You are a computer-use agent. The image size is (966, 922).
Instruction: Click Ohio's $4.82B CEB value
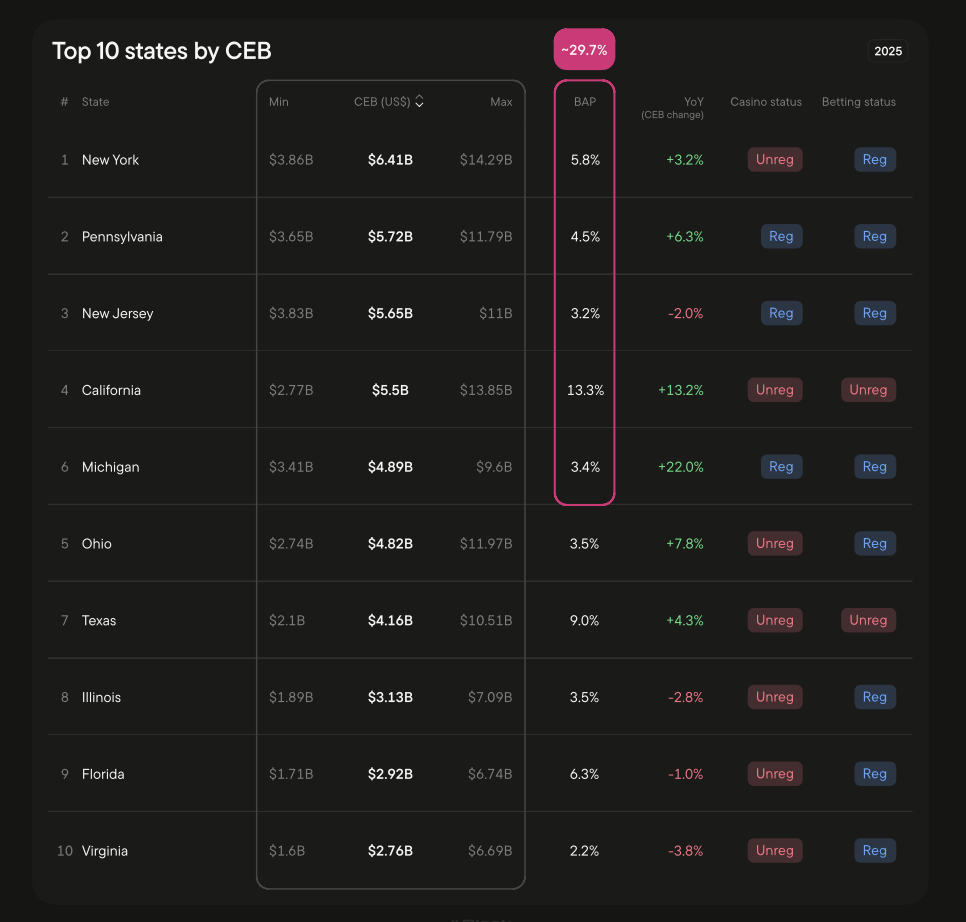391,543
